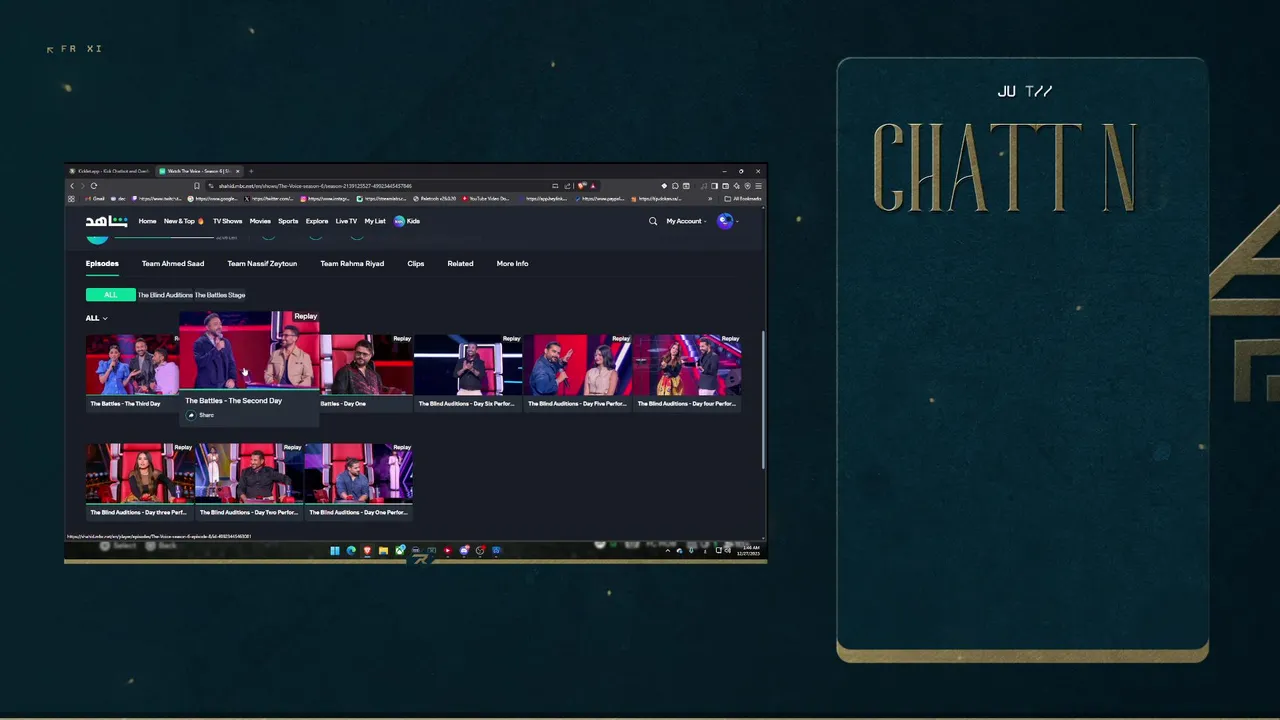Open the Clips tab
The width and height of the screenshot is (1280, 720).
(x=416, y=264)
